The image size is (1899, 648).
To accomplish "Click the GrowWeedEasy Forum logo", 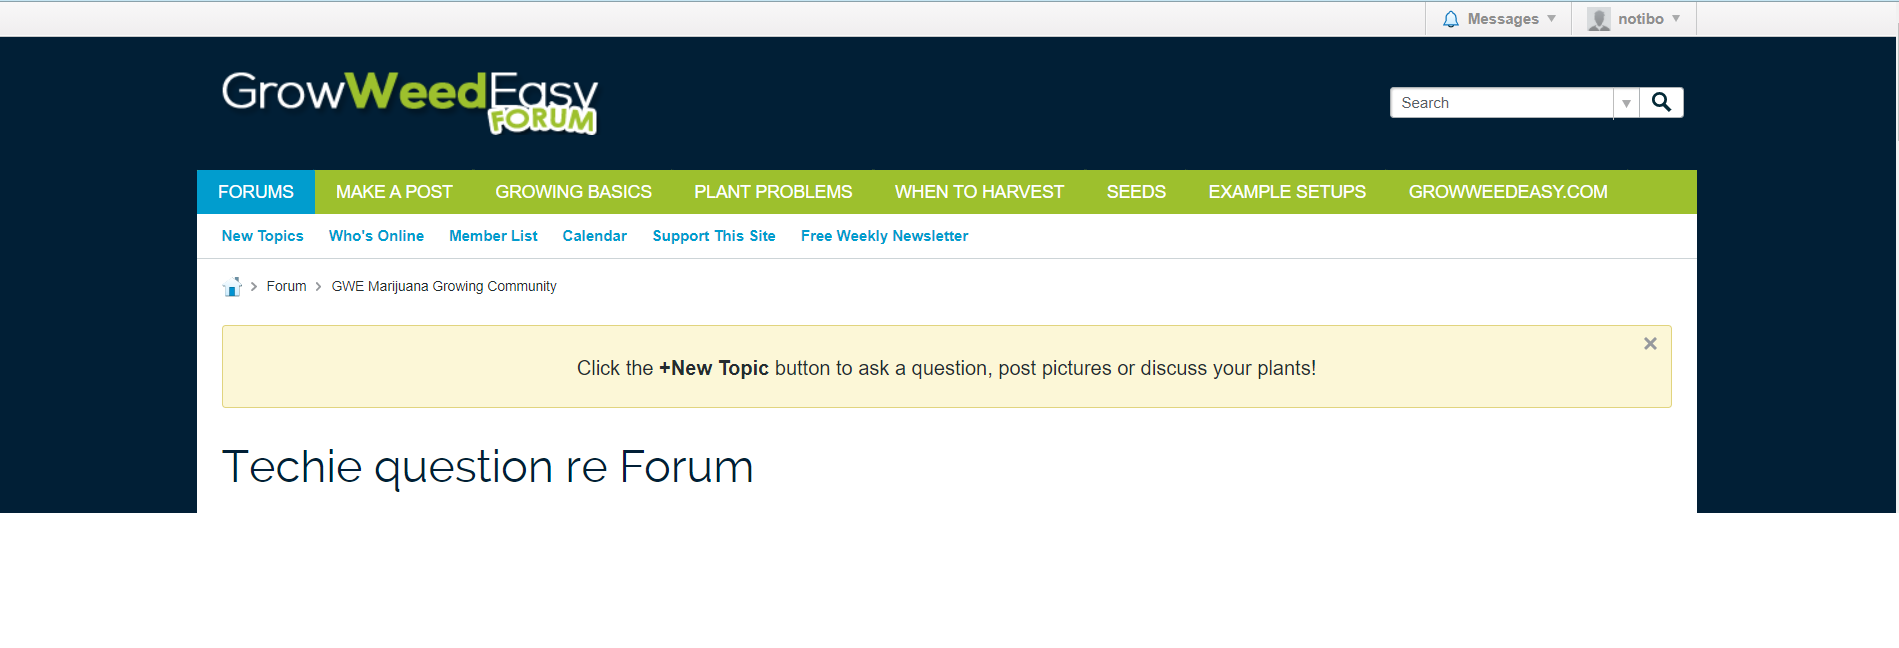I will coord(409,102).
